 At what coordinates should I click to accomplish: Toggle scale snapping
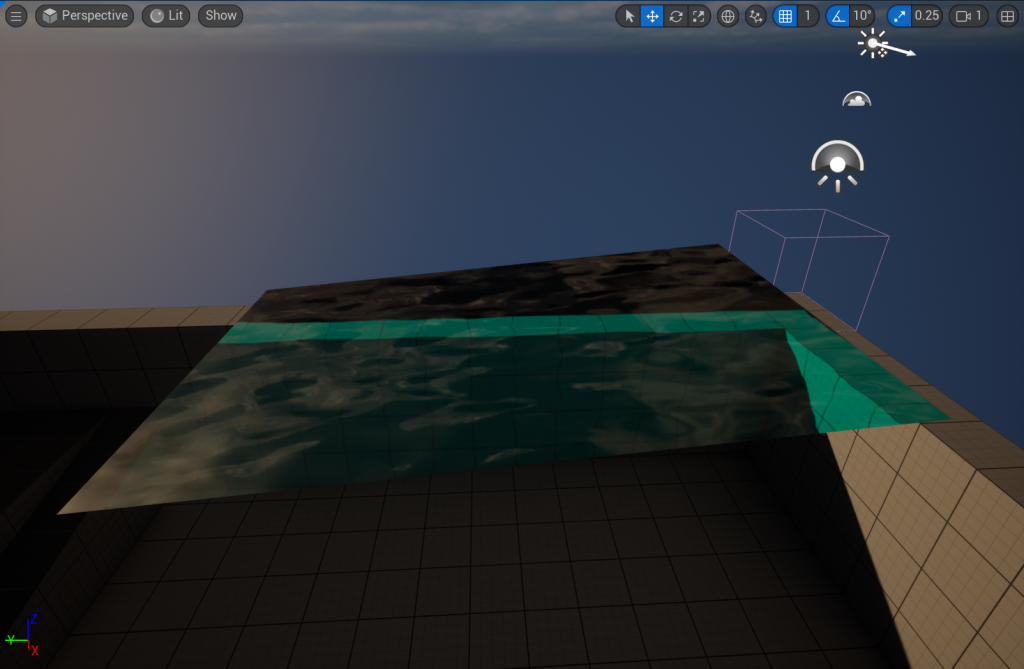[900, 16]
